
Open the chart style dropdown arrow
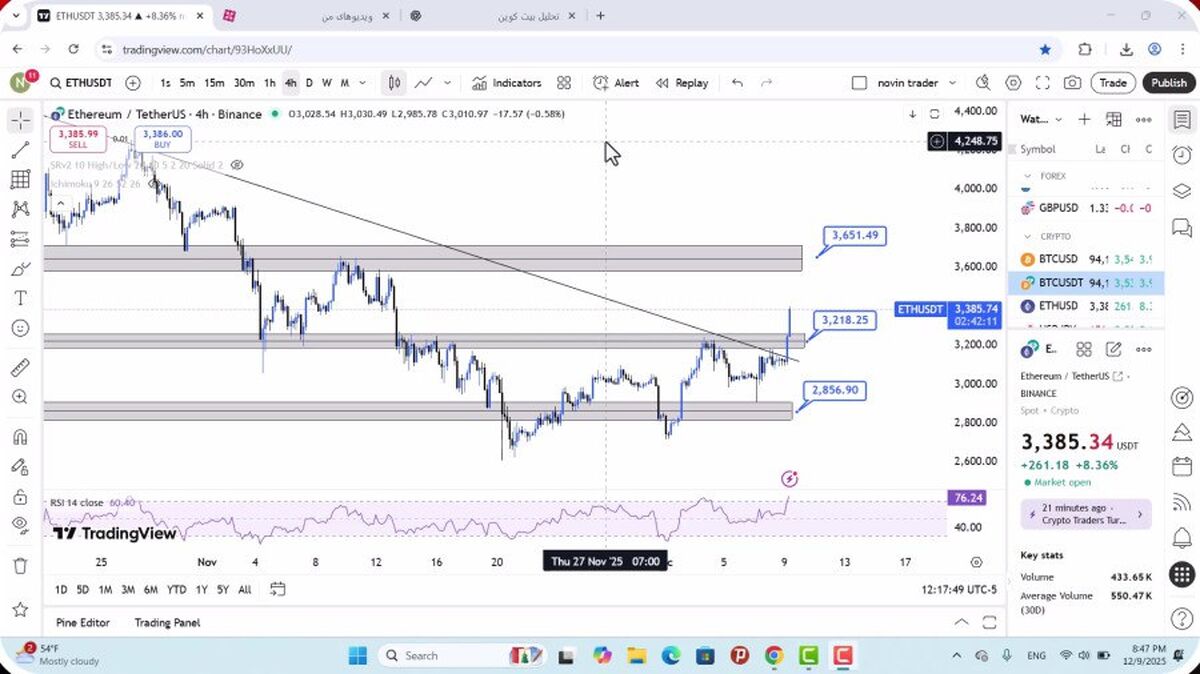[447, 83]
